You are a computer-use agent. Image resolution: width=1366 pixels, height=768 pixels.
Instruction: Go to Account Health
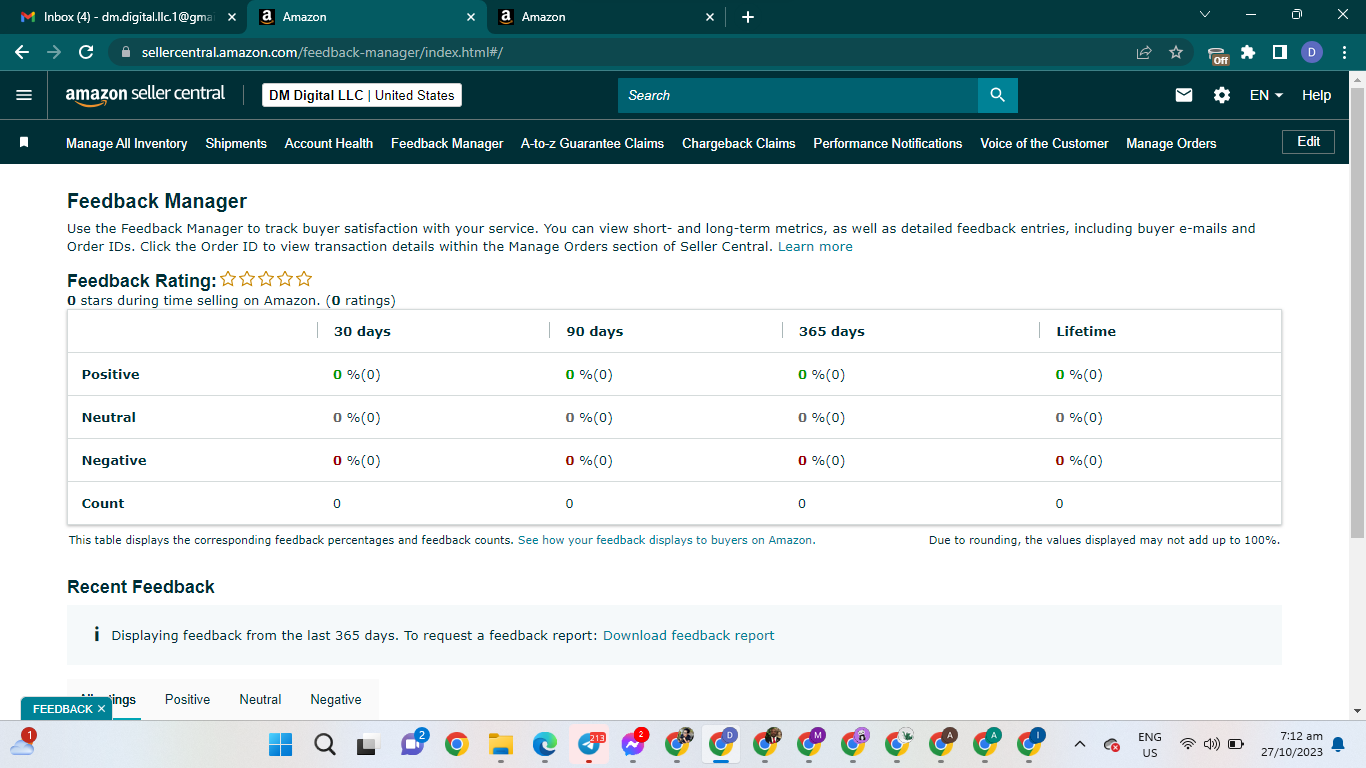pos(329,143)
